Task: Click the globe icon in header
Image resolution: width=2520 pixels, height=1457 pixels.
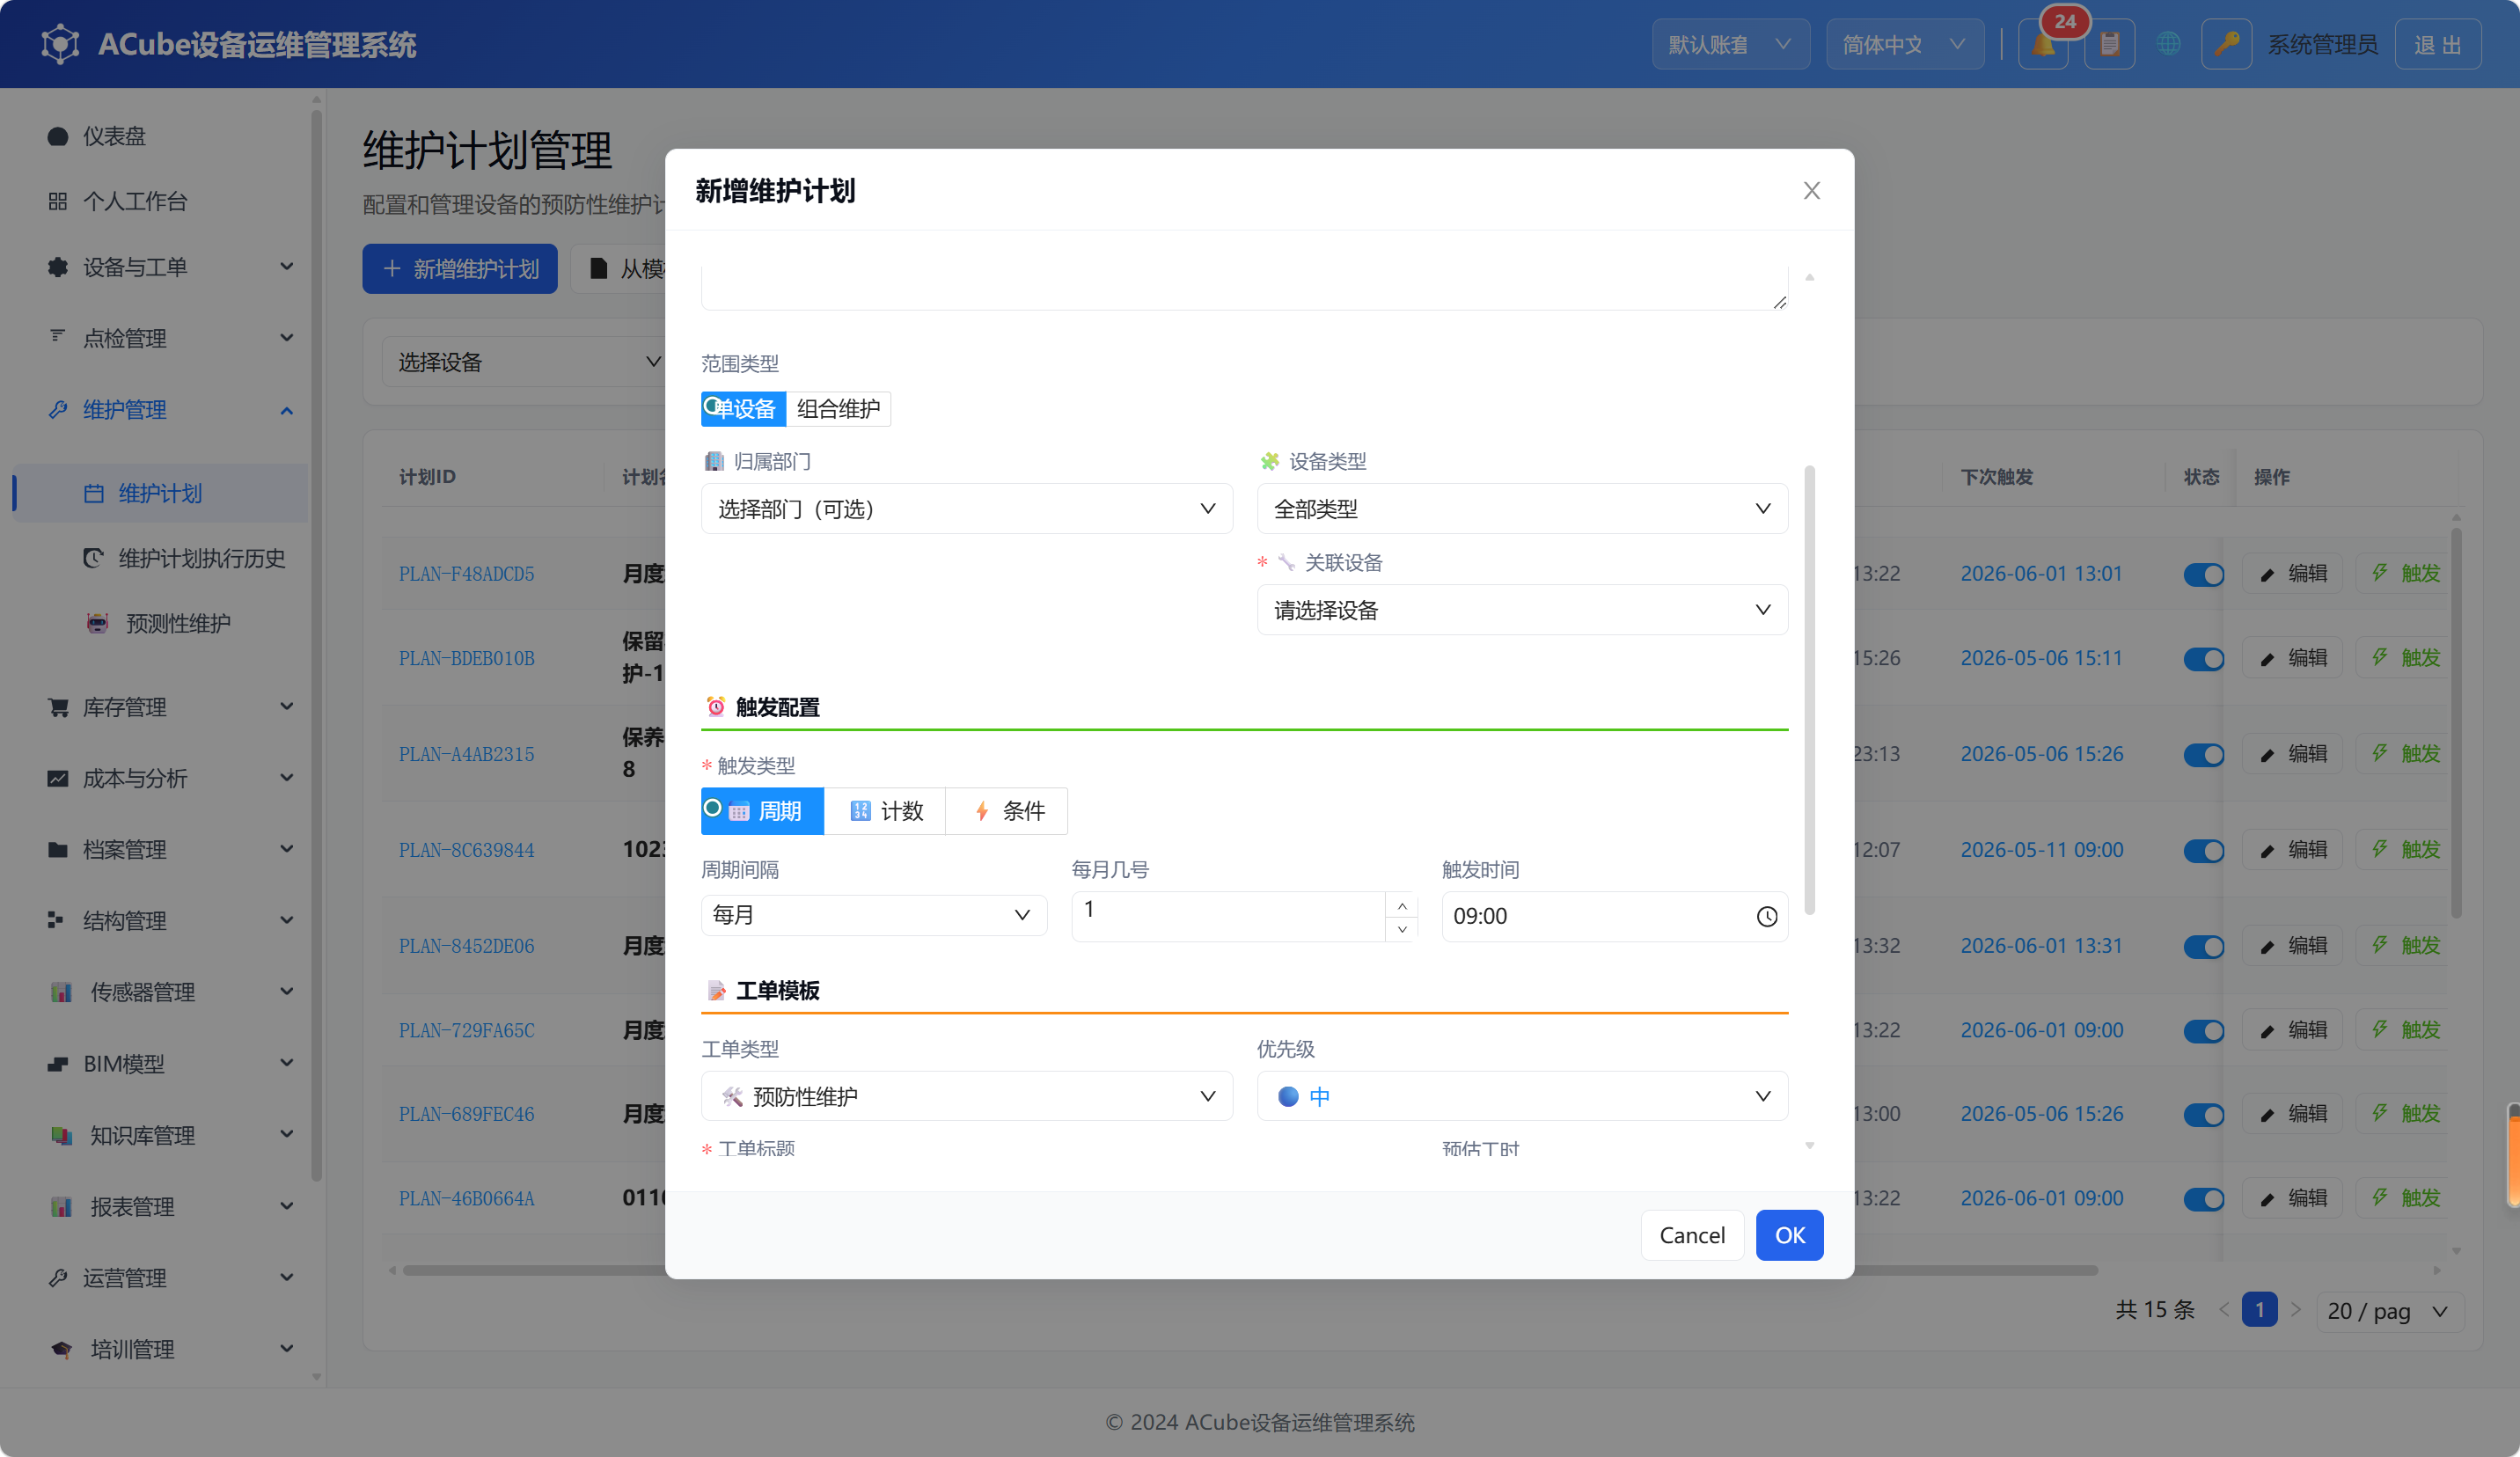Action: (x=2168, y=44)
